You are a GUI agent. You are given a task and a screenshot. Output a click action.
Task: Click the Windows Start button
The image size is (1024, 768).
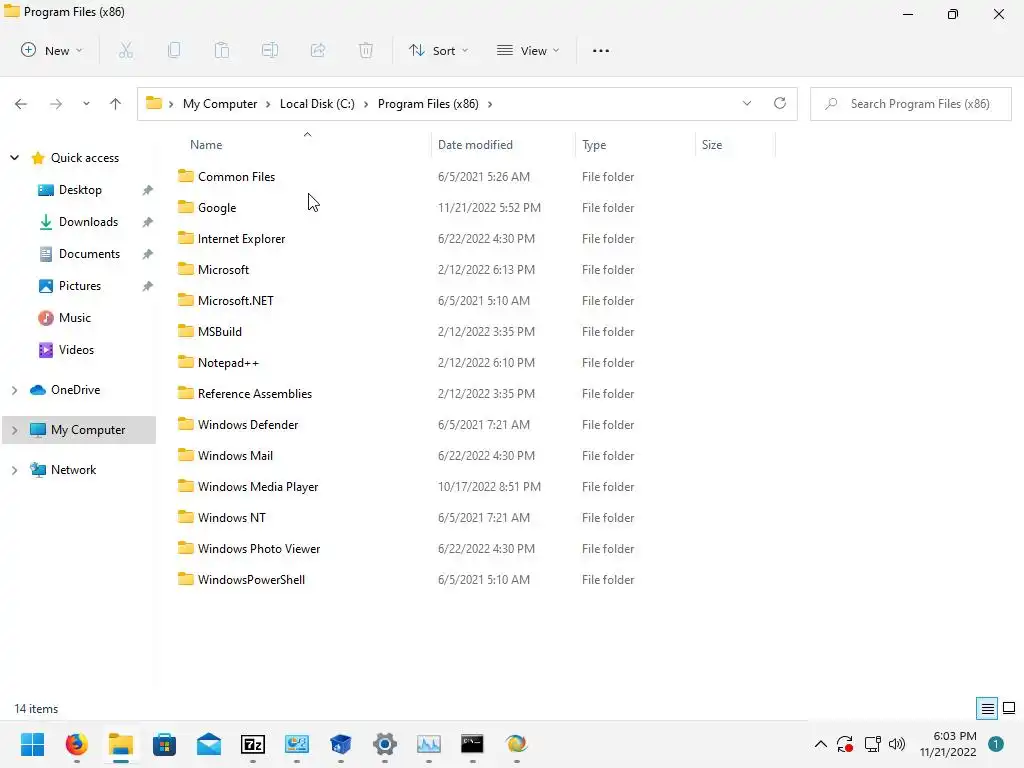pos(32,744)
